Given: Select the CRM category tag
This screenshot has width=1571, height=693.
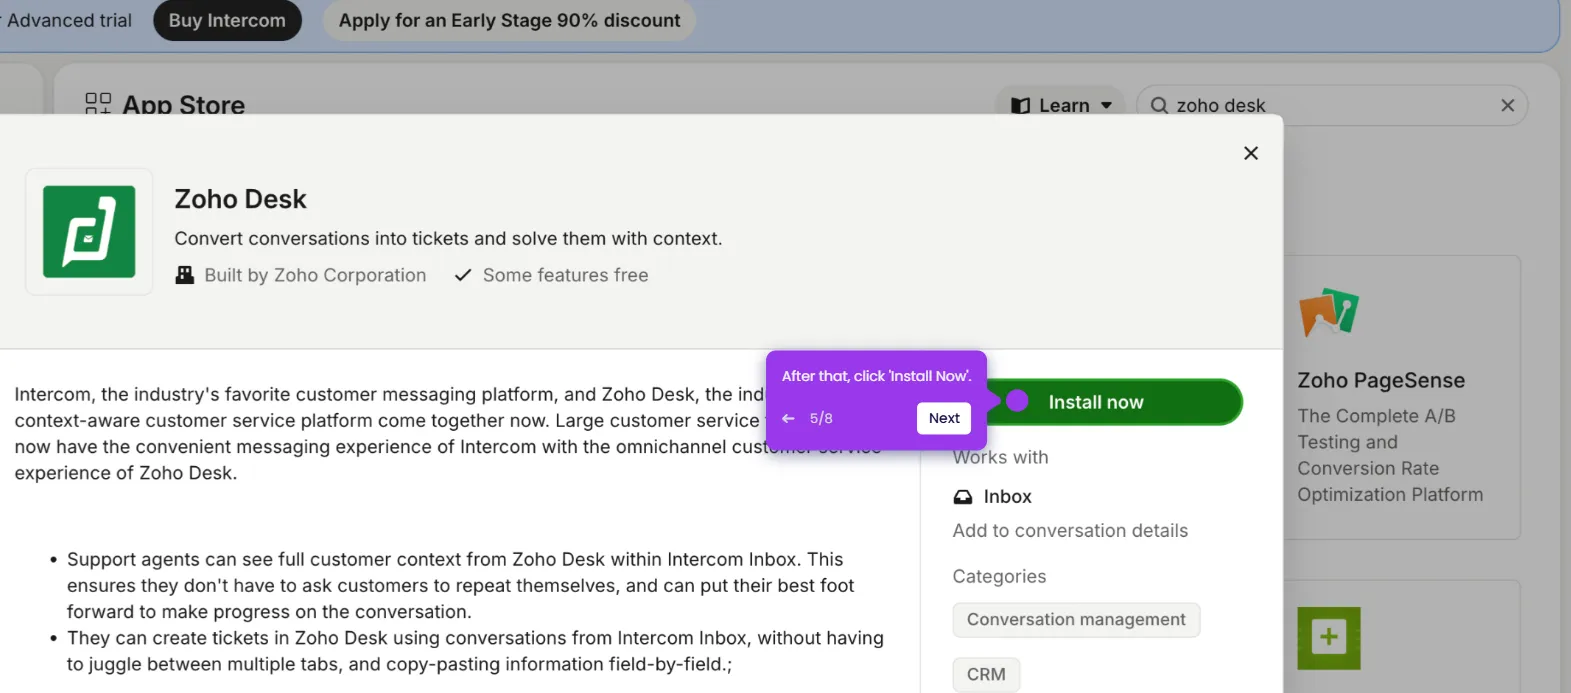Looking at the screenshot, I should 986,674.
